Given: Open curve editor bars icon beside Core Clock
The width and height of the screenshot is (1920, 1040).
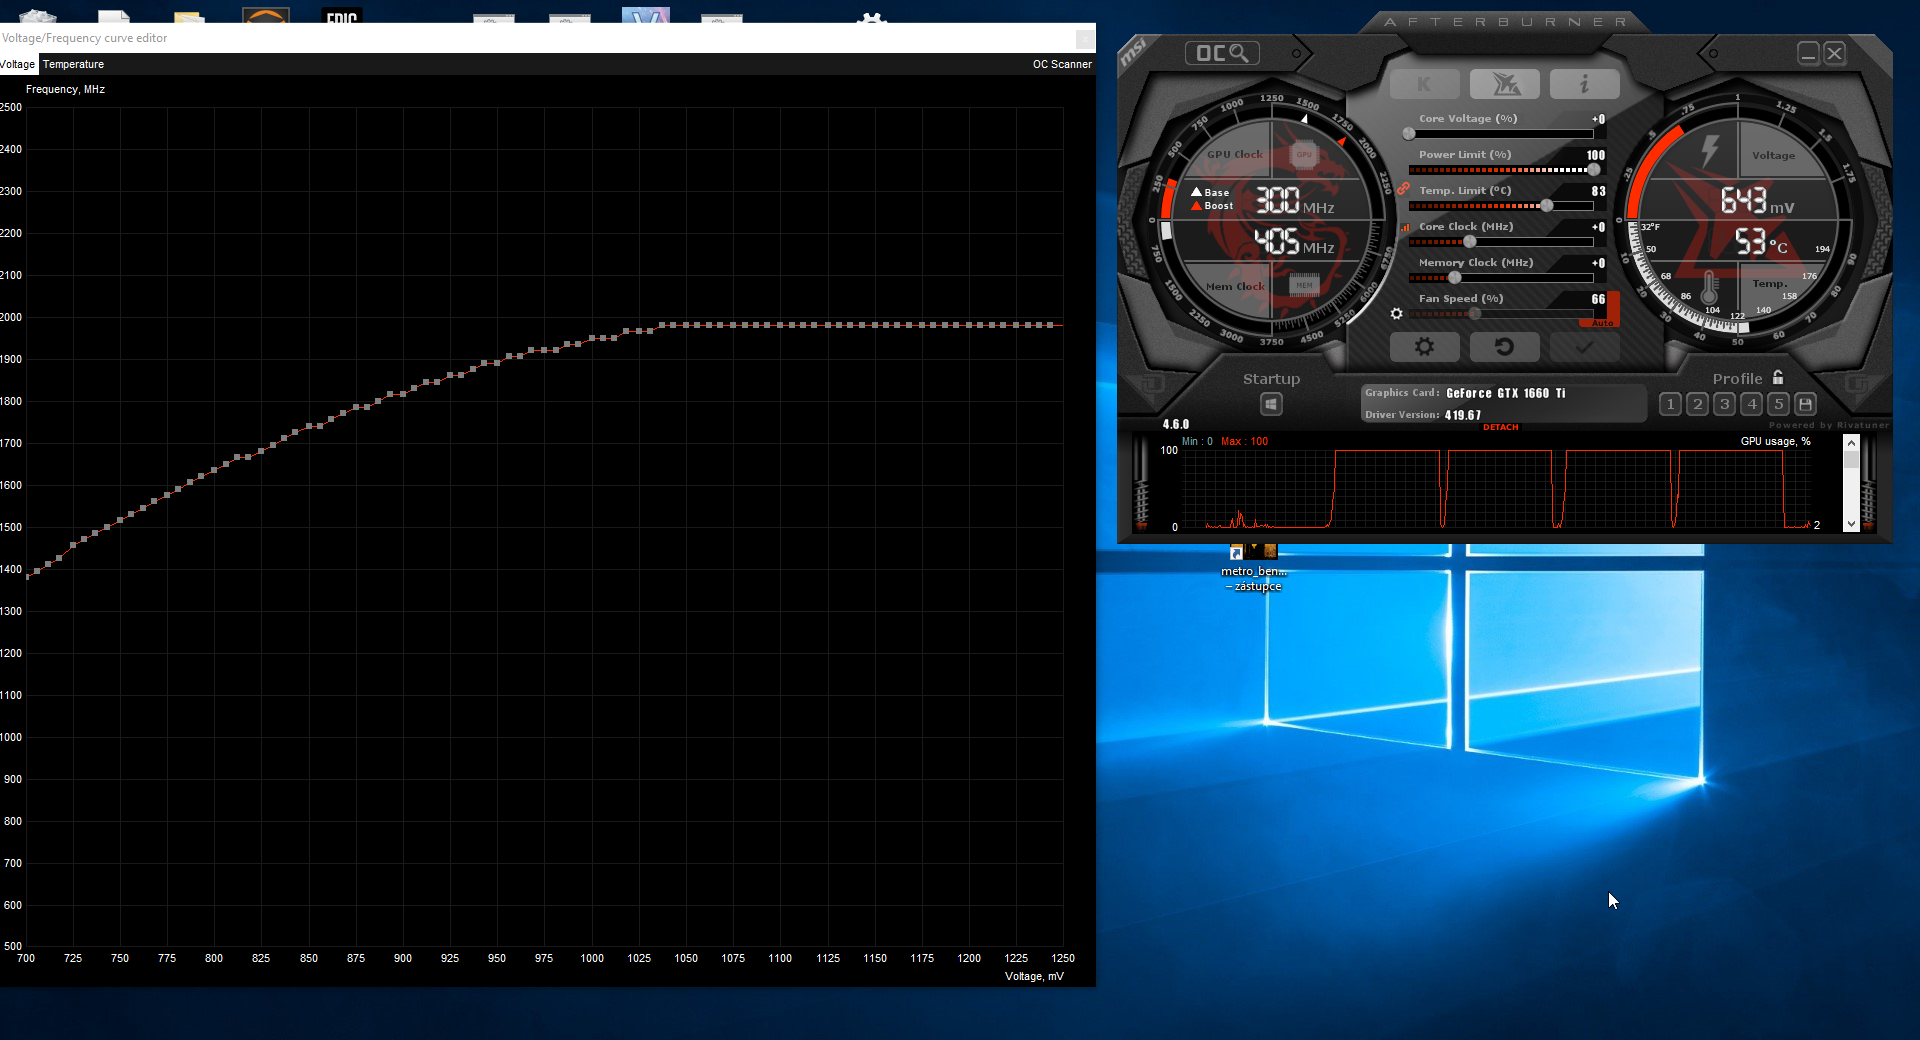Looking at the screenshot, I should [1405, 228].
